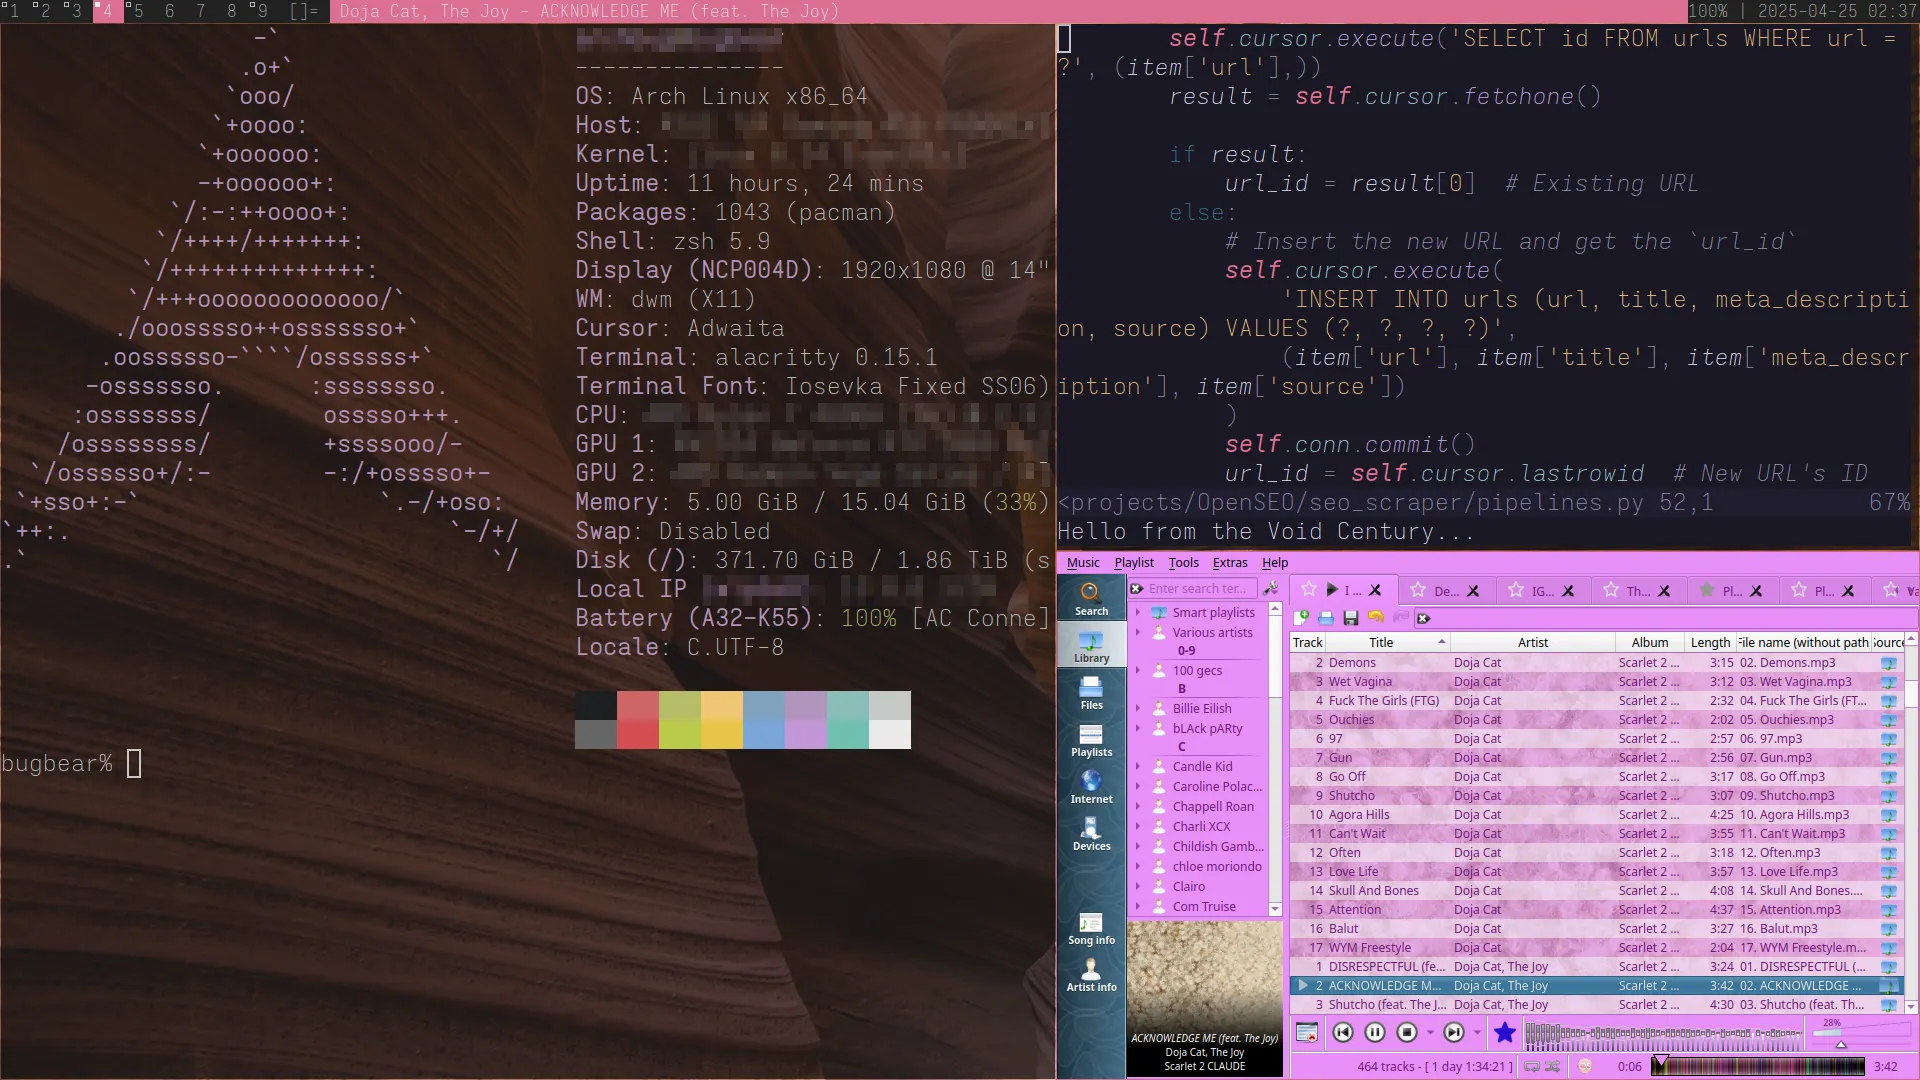The height and width of the screenshot is (1080, 1920).
Task: Undo the last playlist change
Action: pyautogui.click(x=1376, y=618)
